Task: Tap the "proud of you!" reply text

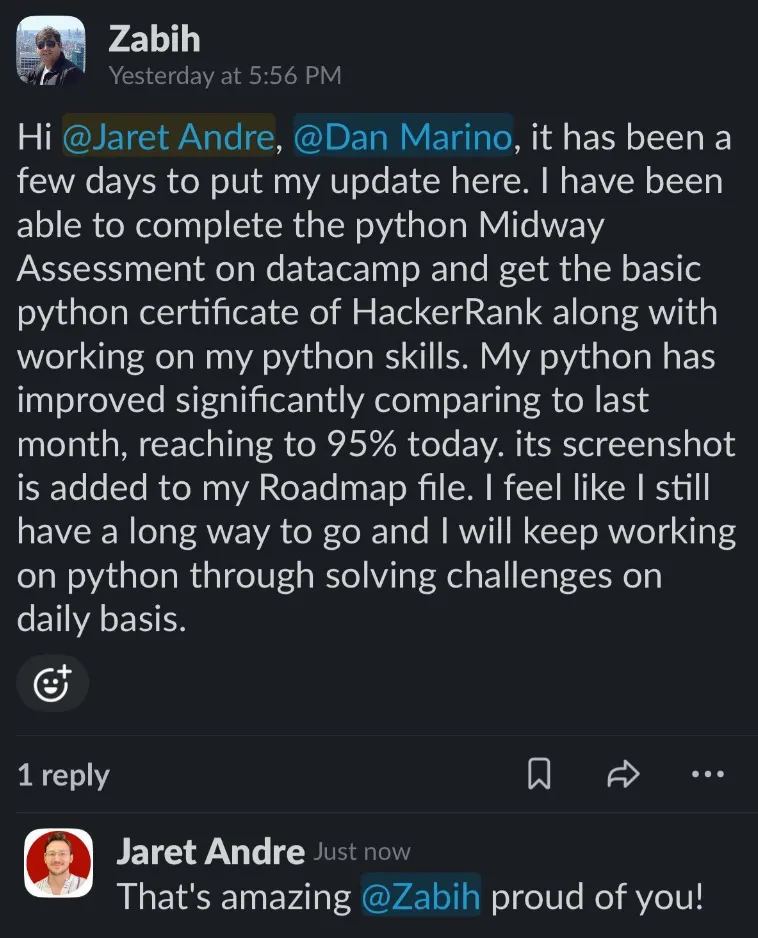Action: [598, 897]
